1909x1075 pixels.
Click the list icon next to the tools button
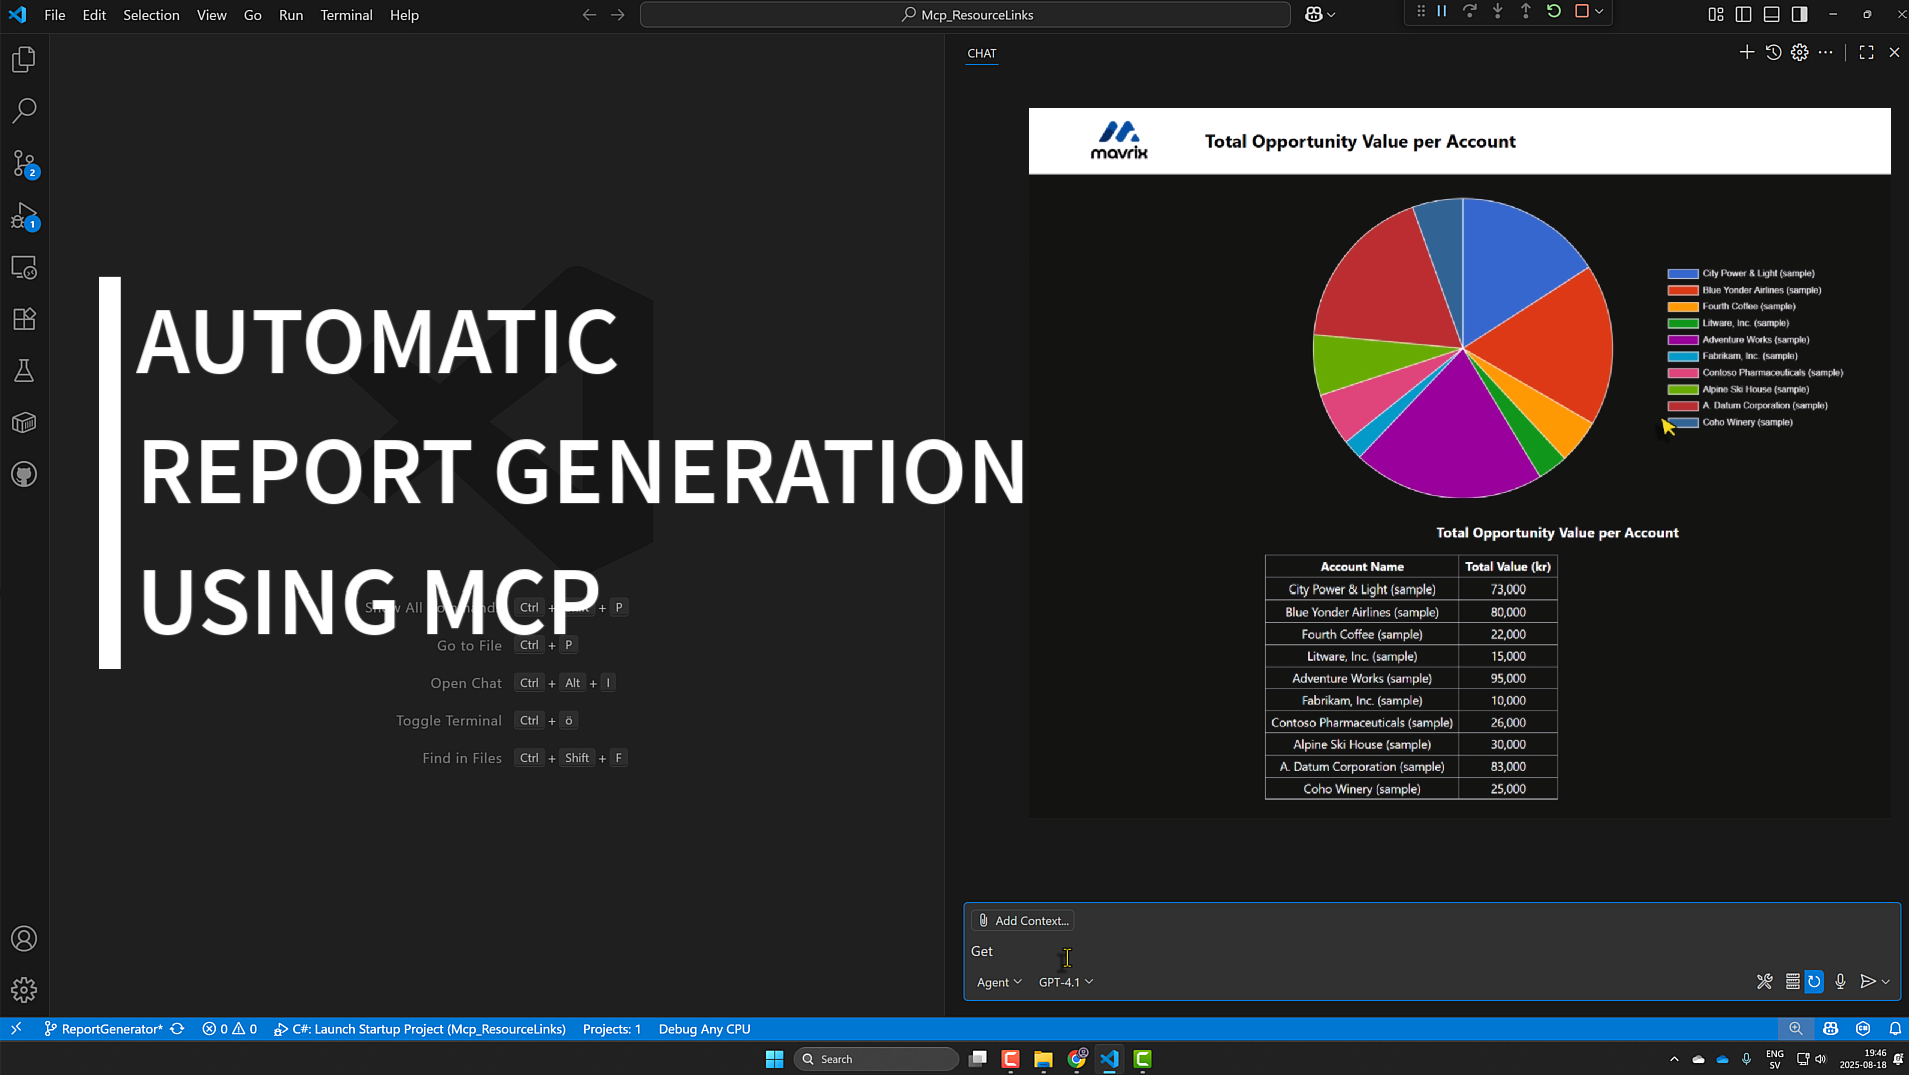point(1793,982)
